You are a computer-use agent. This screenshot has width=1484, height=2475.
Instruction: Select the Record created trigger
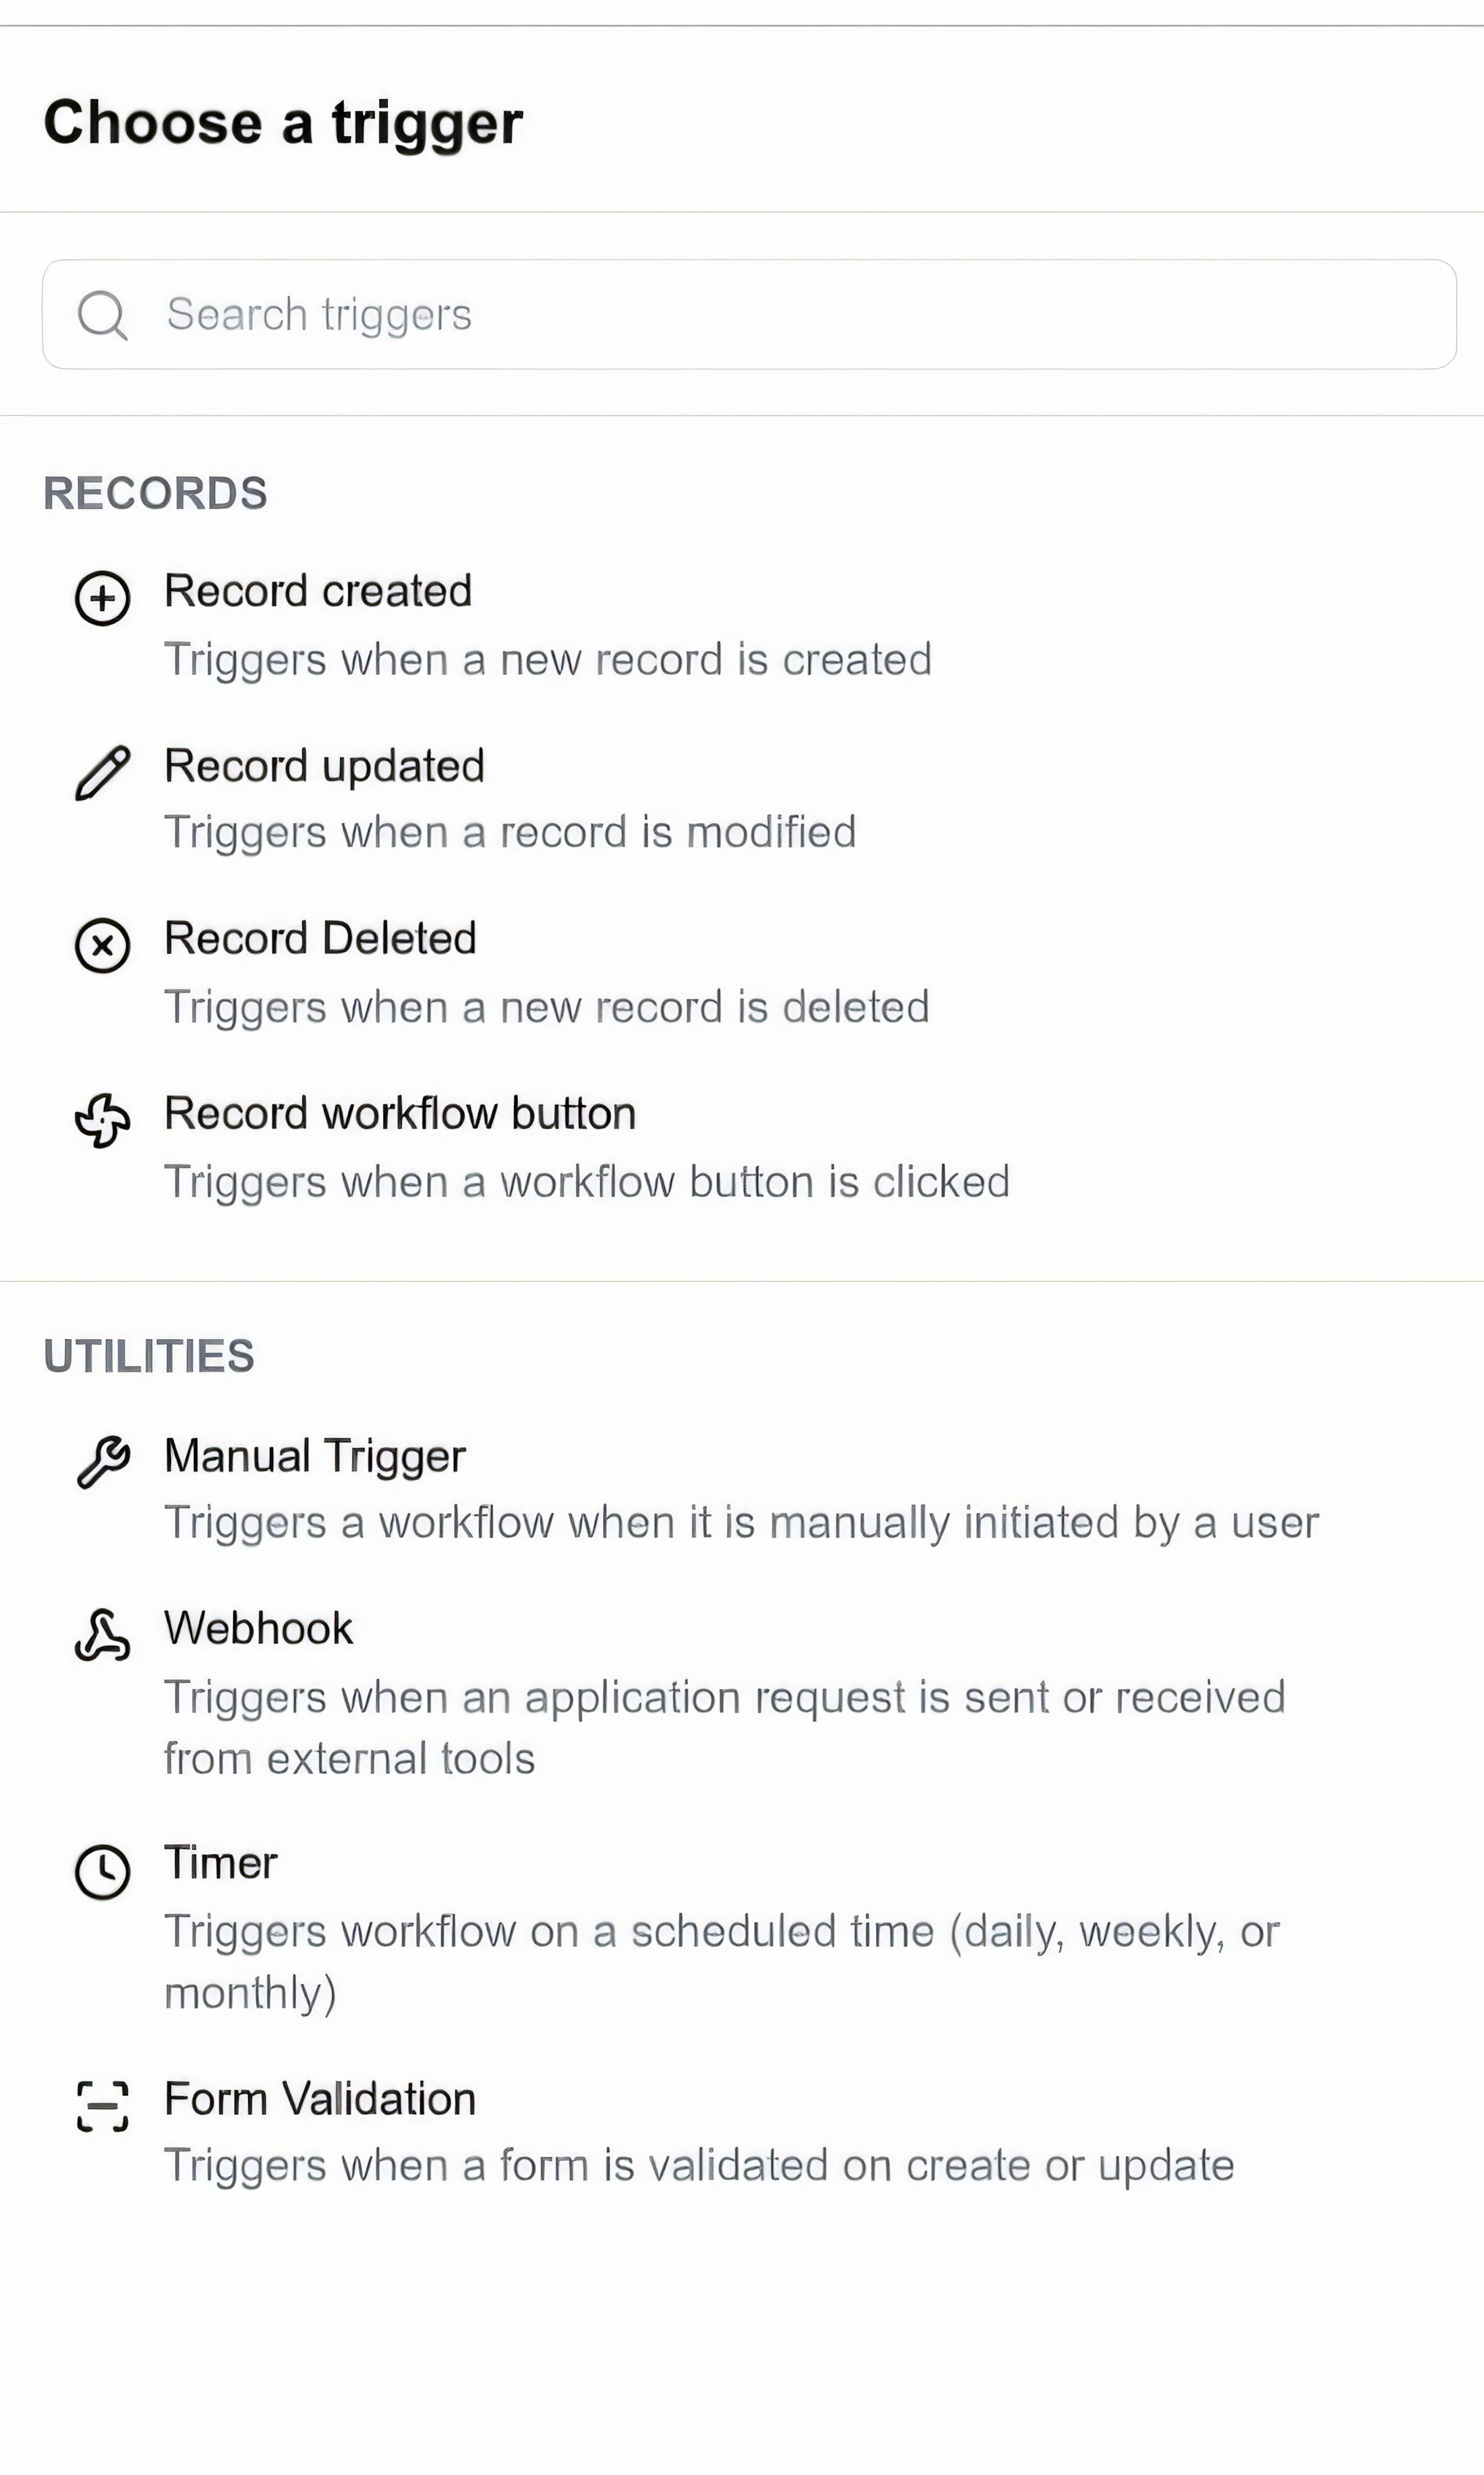318,590
